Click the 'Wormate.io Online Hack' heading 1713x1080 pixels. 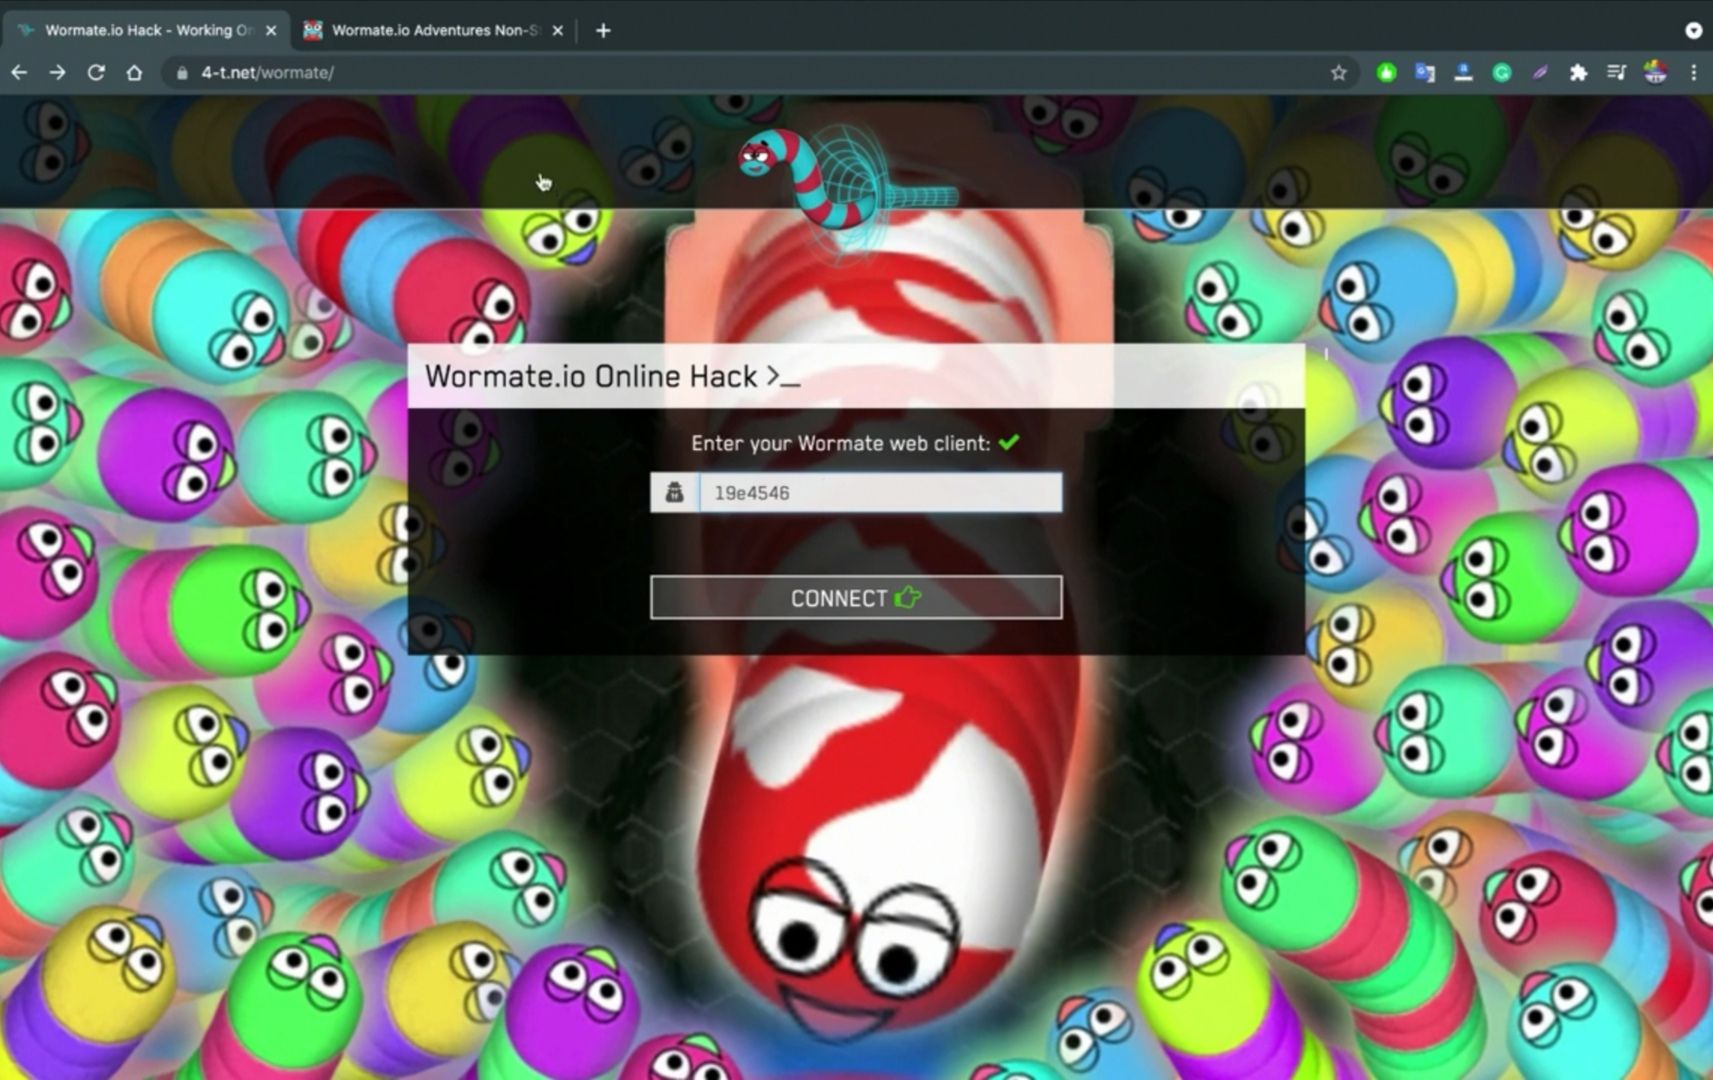(x=612, y=377)
